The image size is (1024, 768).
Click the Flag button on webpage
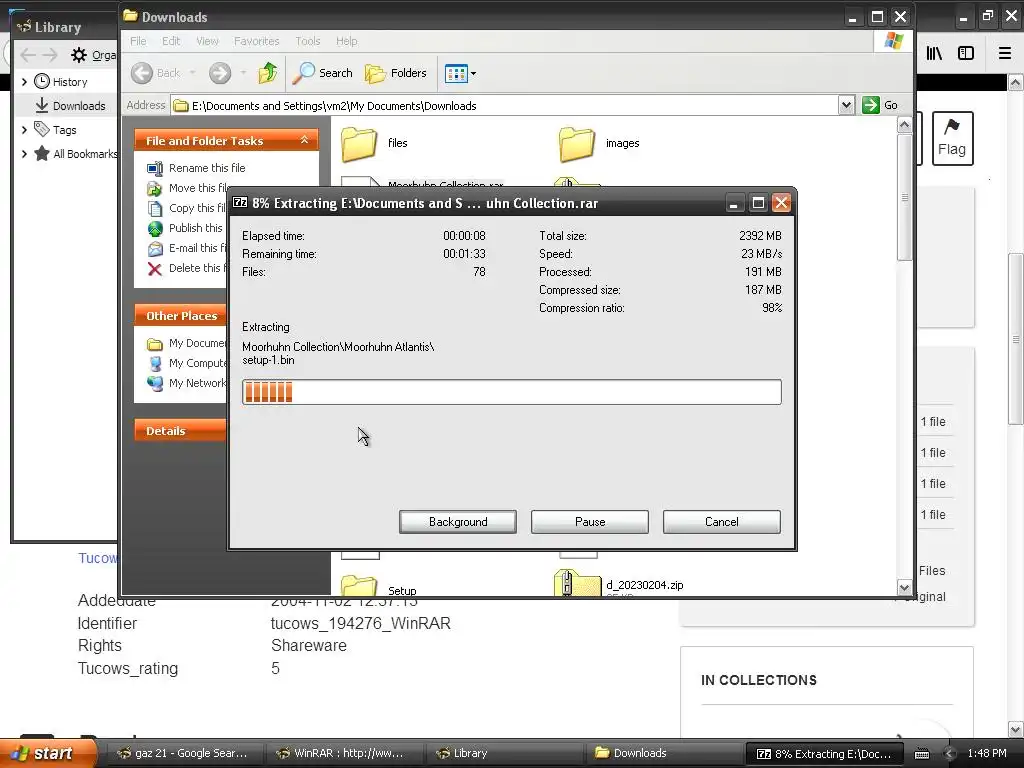tap(952, 138)
